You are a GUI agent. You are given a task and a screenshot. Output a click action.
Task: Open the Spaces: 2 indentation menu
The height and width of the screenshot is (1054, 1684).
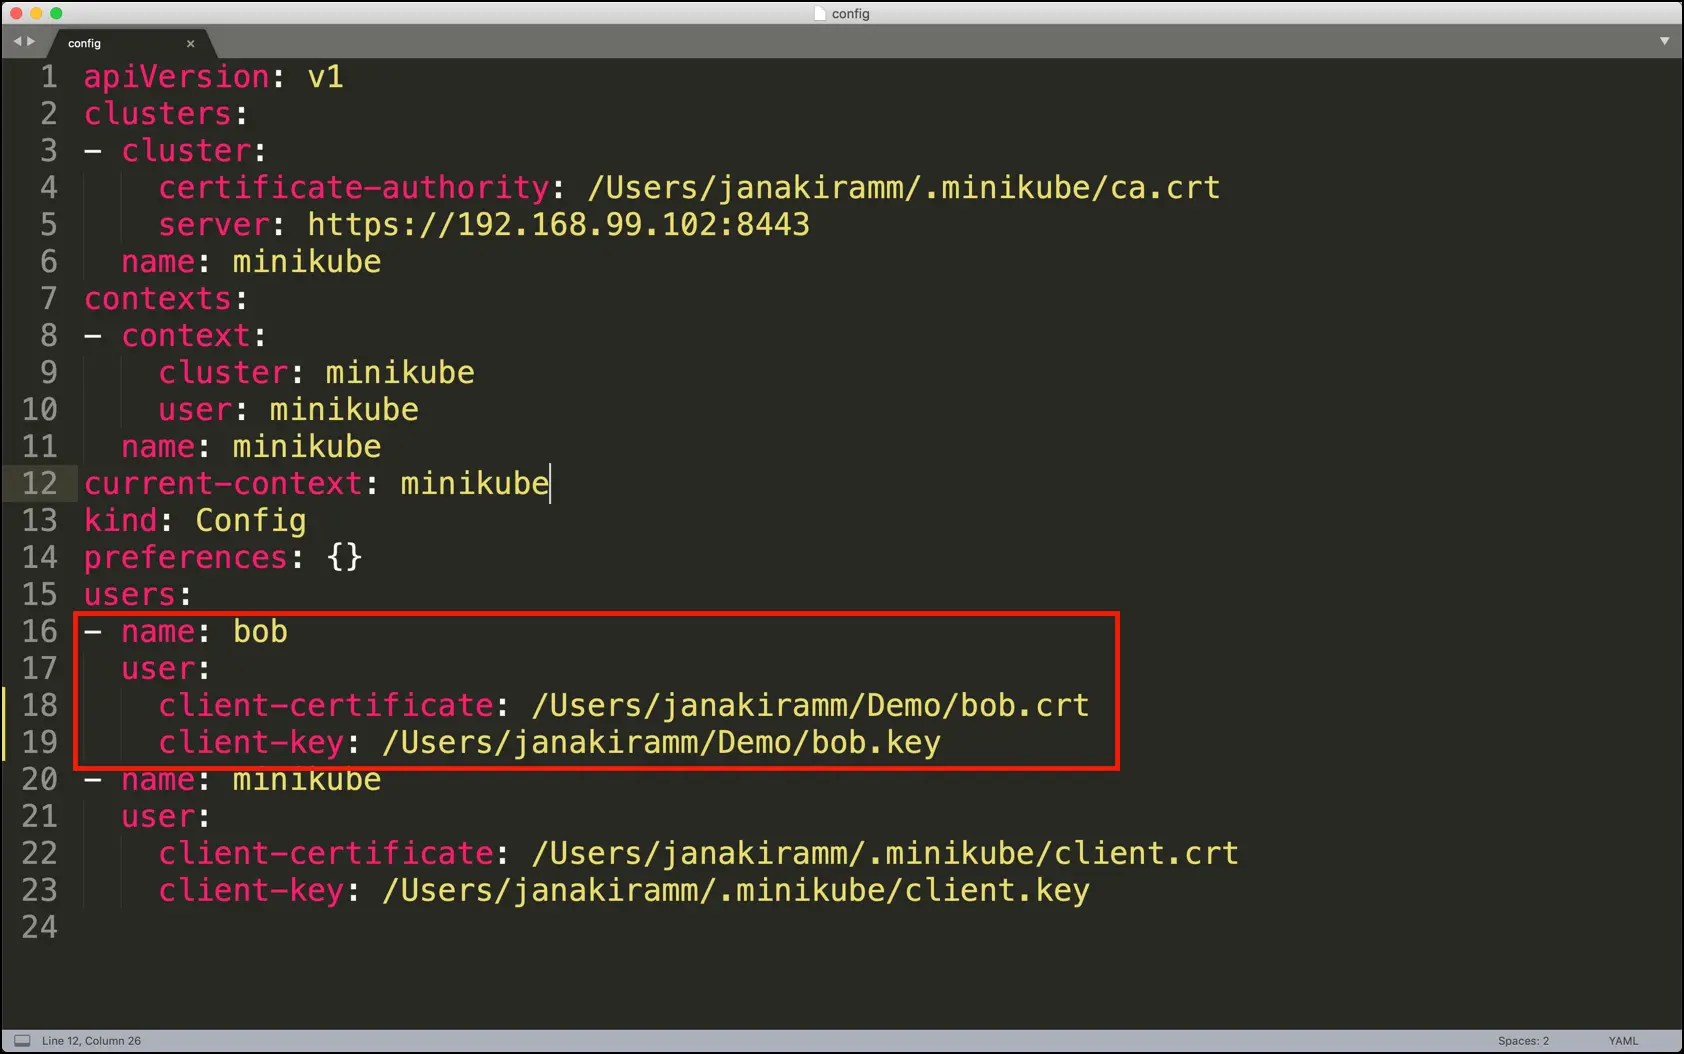(x=1523, y=1041)
